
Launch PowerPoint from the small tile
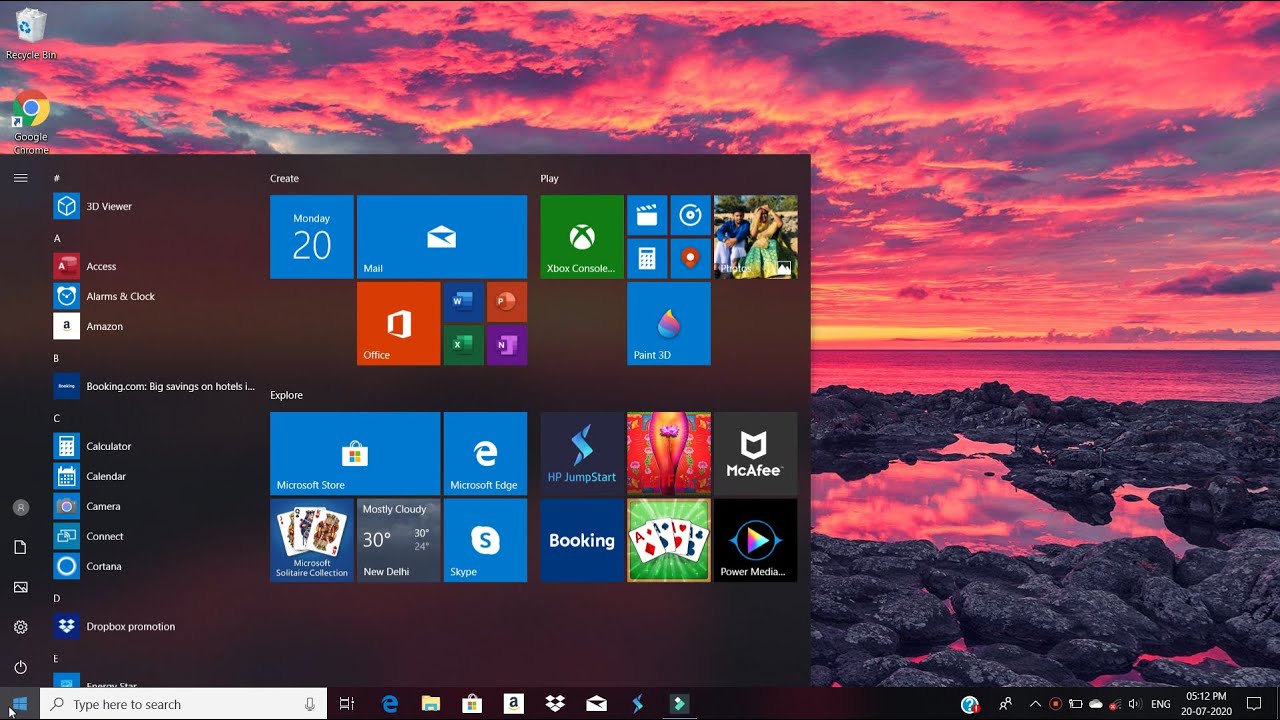point(507,301)
